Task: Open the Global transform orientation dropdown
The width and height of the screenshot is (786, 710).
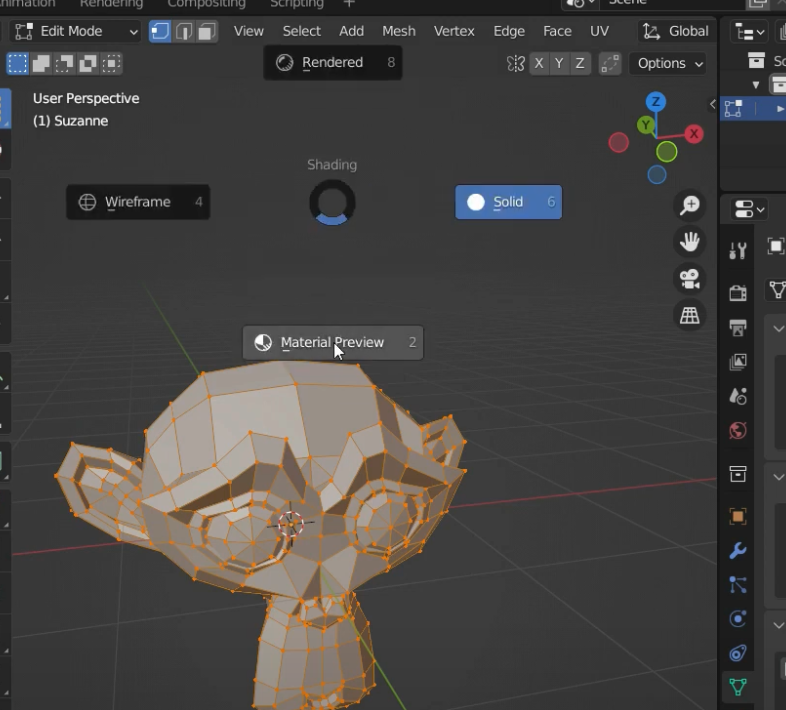Action: tap(676, 31)
